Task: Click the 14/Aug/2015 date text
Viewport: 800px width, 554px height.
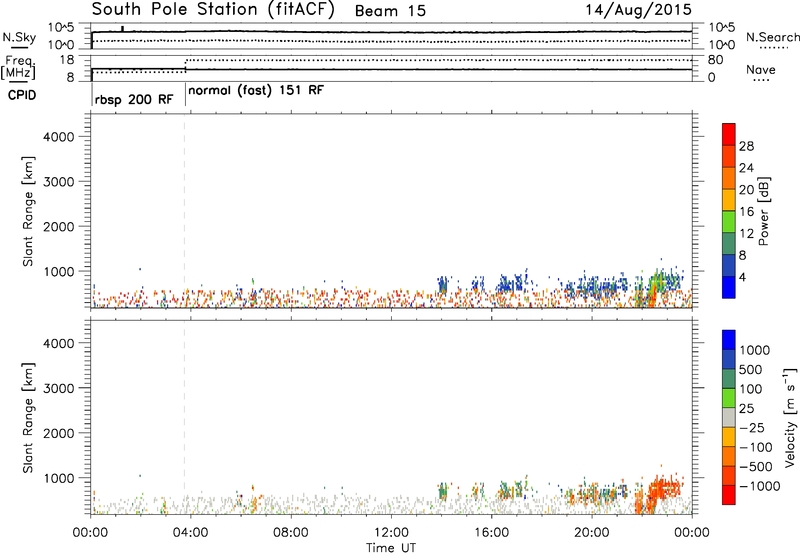Action: [638, 10]
